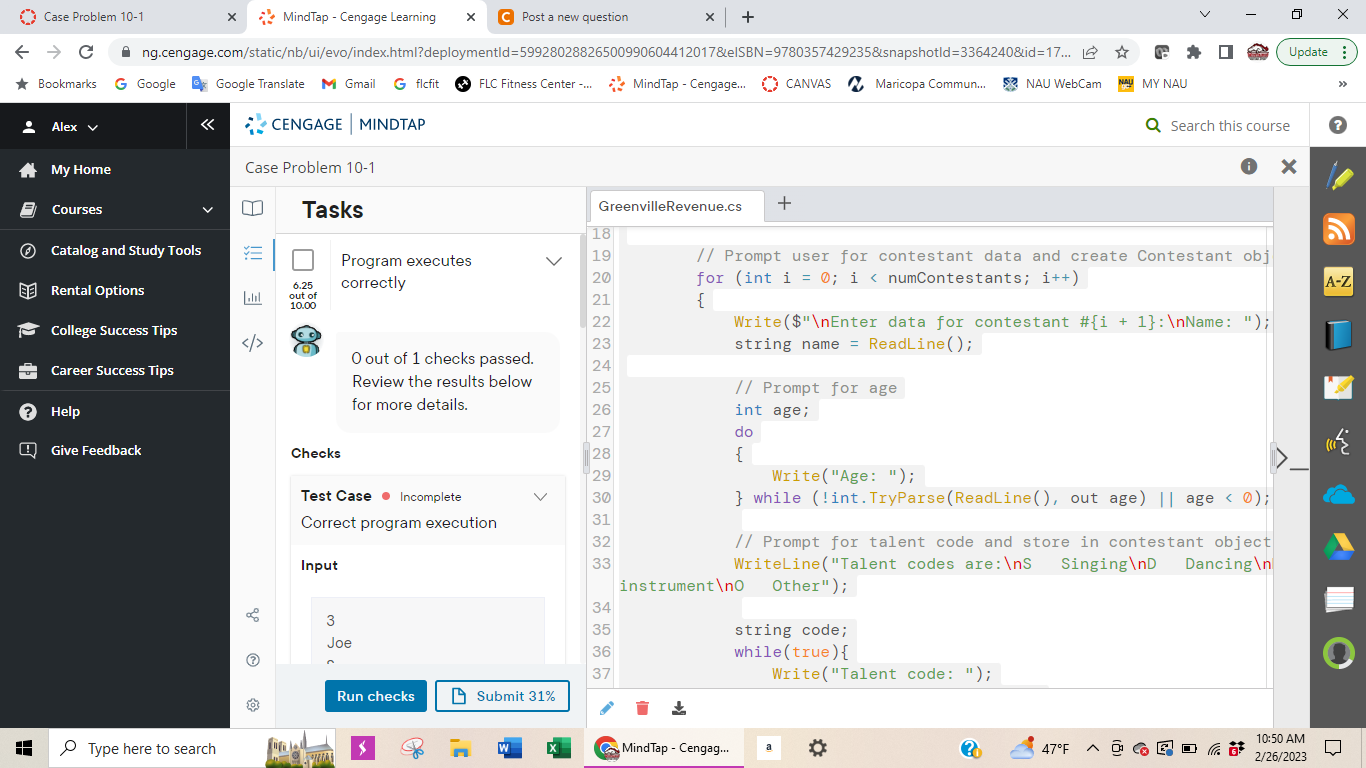Open the A-Z glossary app
This screenshot has height=768, width=1366.
(x=1338, y=282)
